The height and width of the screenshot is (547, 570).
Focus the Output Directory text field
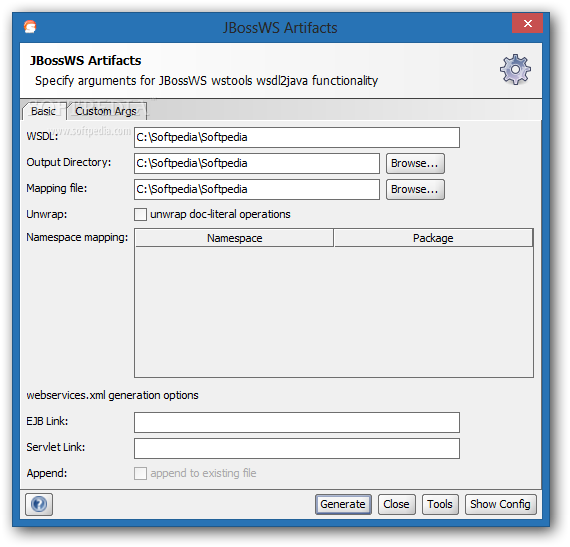[x=257, y=164]
